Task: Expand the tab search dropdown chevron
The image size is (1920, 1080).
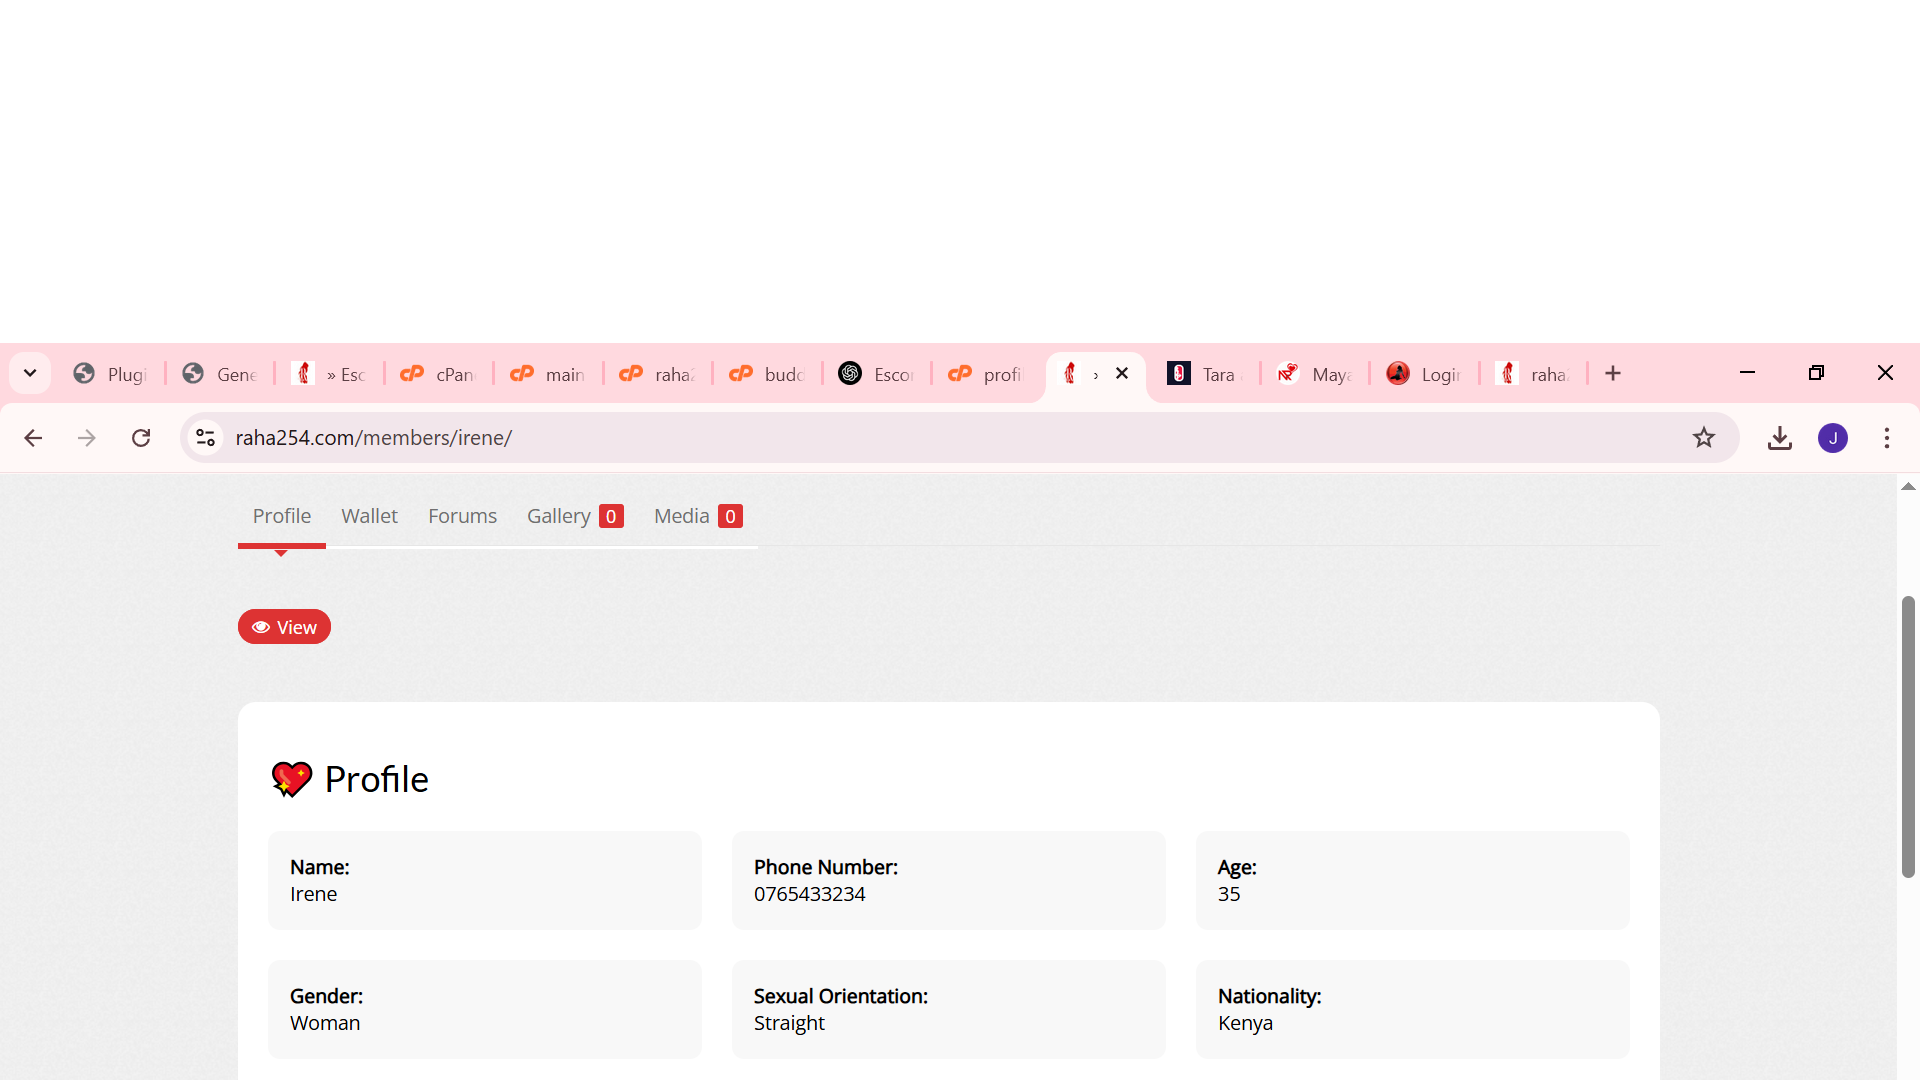Action: coord(30,373)
